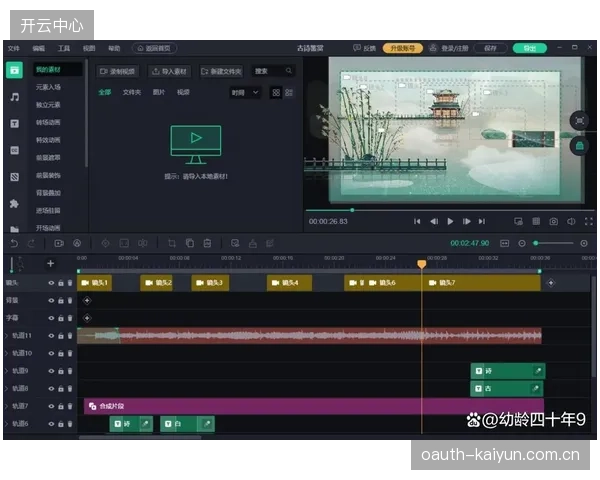Toggle lock on 轨道8 track
Screen dimensions: 600x480
60,389
